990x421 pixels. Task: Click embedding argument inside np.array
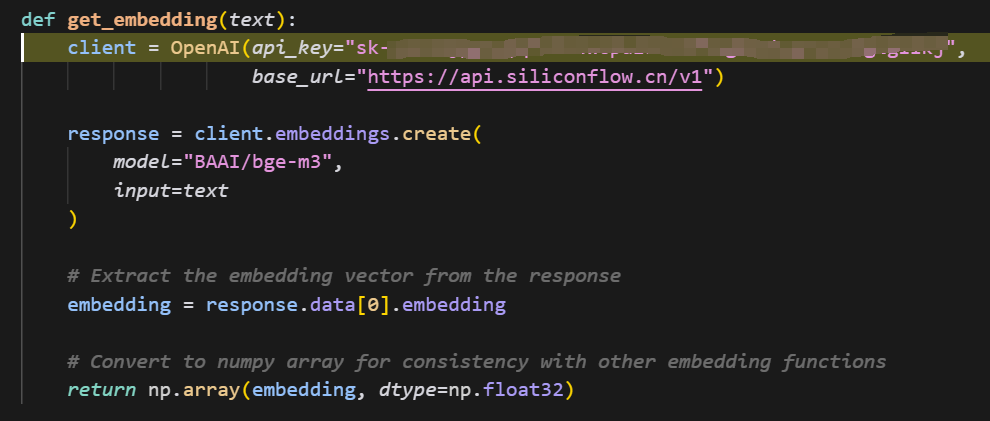(x=304, y=391)
